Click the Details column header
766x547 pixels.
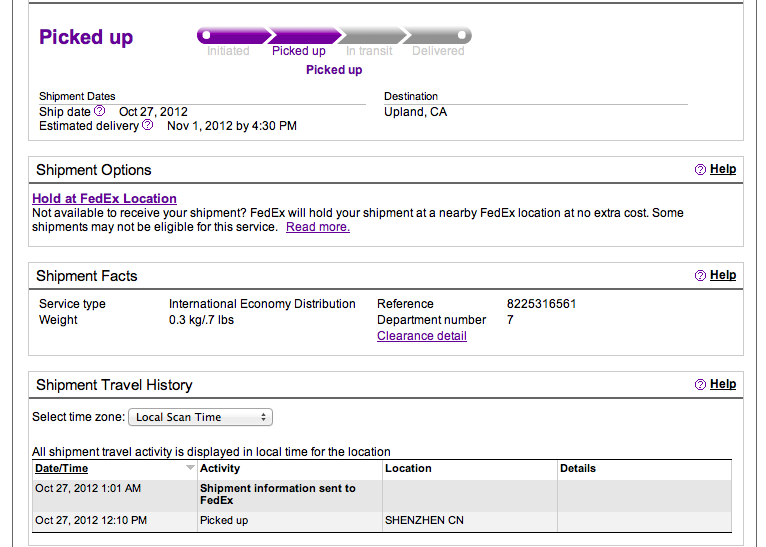click(578, 468)
